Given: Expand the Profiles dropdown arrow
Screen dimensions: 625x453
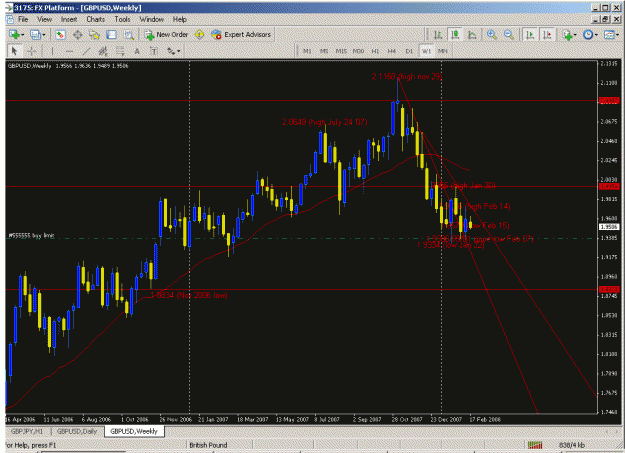Looking at the screenshot, I should (43, 35).
